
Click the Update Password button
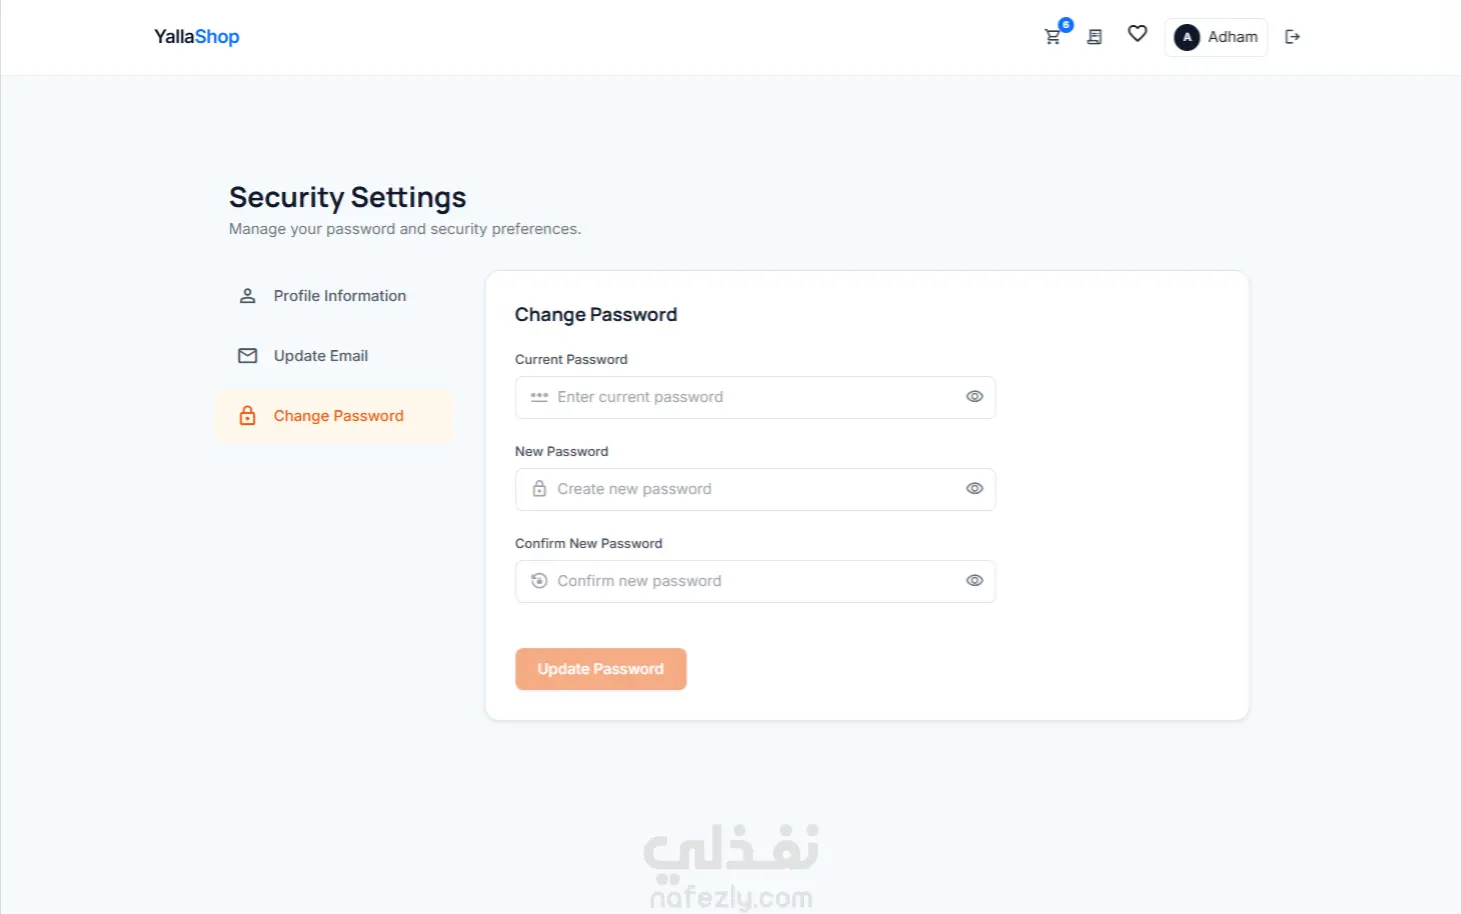coord(601,669)
